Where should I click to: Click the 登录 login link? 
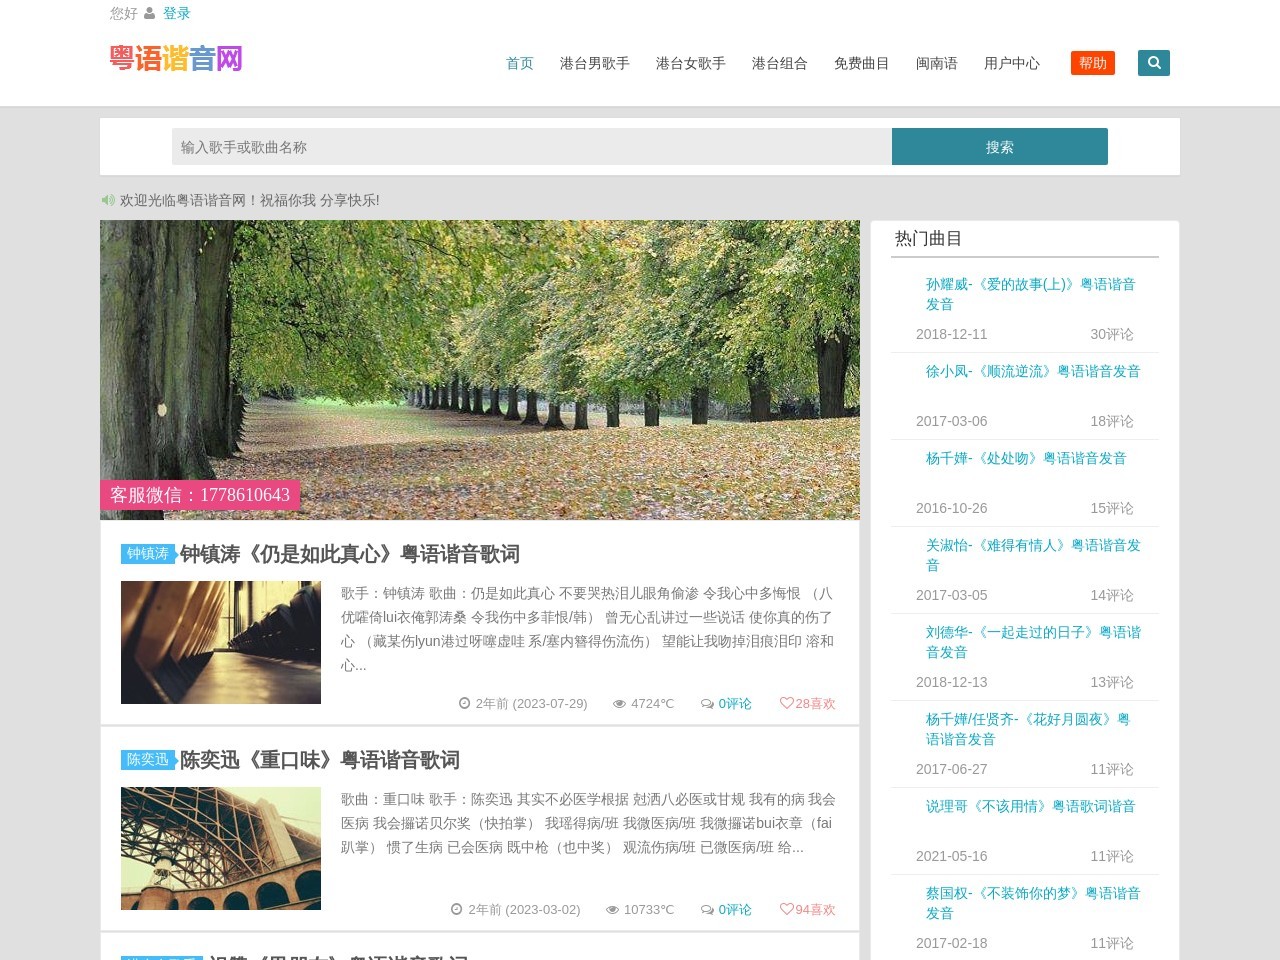177,13
